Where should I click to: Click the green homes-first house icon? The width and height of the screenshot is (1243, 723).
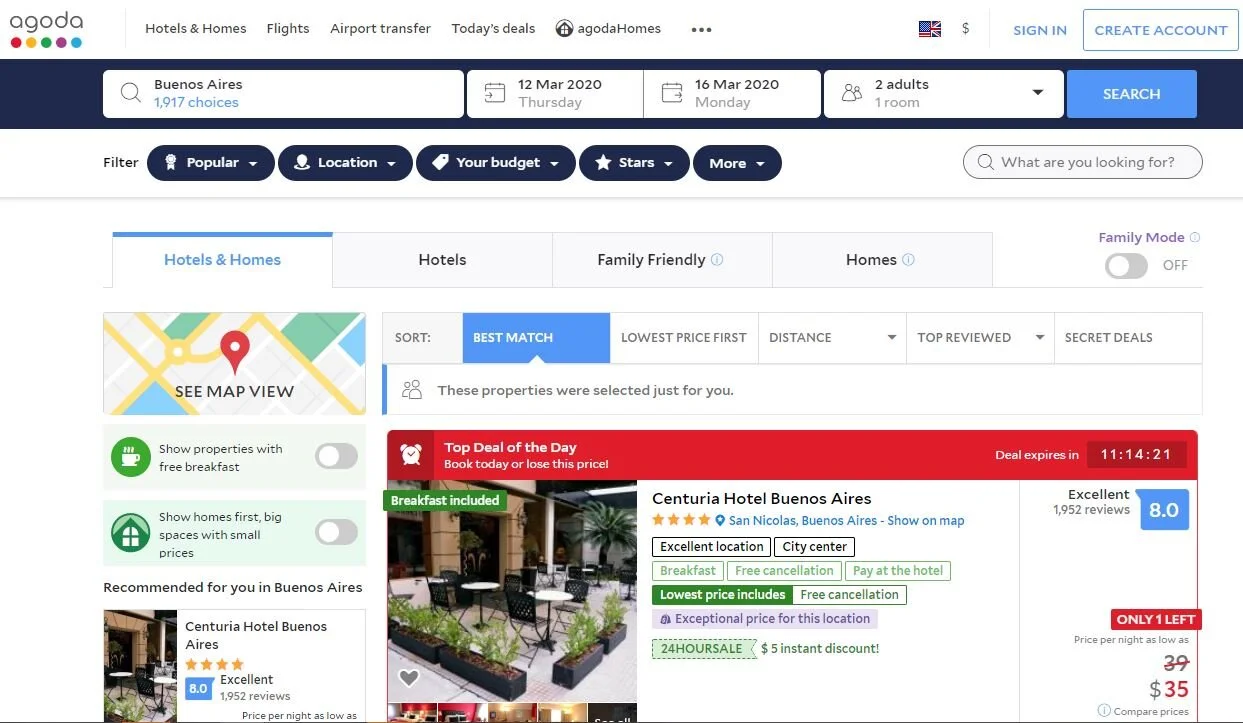click(x=130, y=533)
